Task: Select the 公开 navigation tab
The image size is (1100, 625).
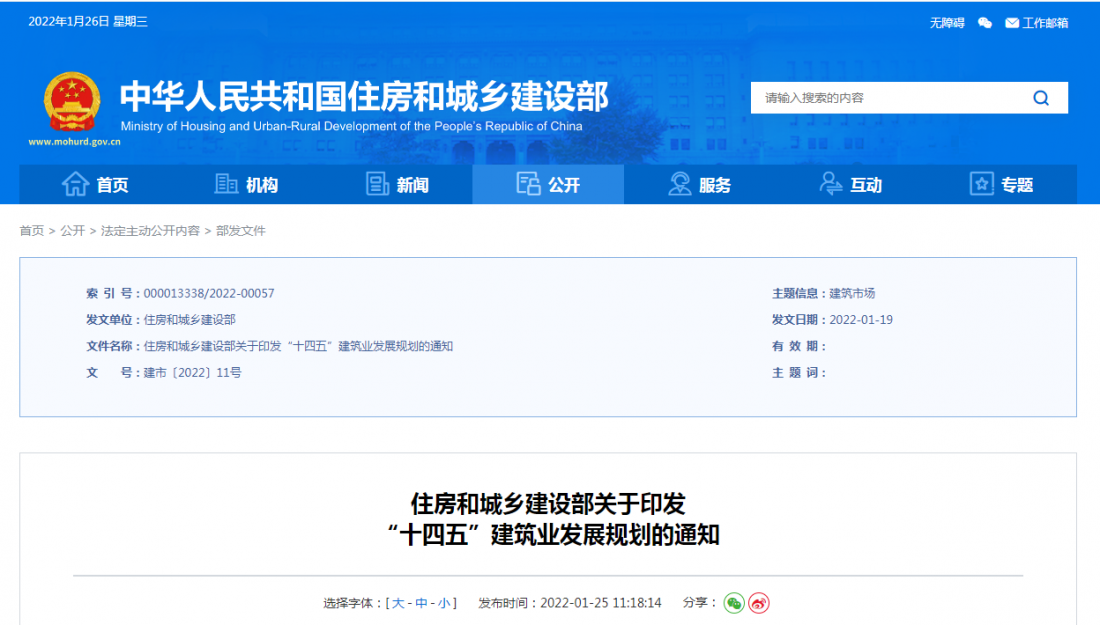Action: coord(548,184)
